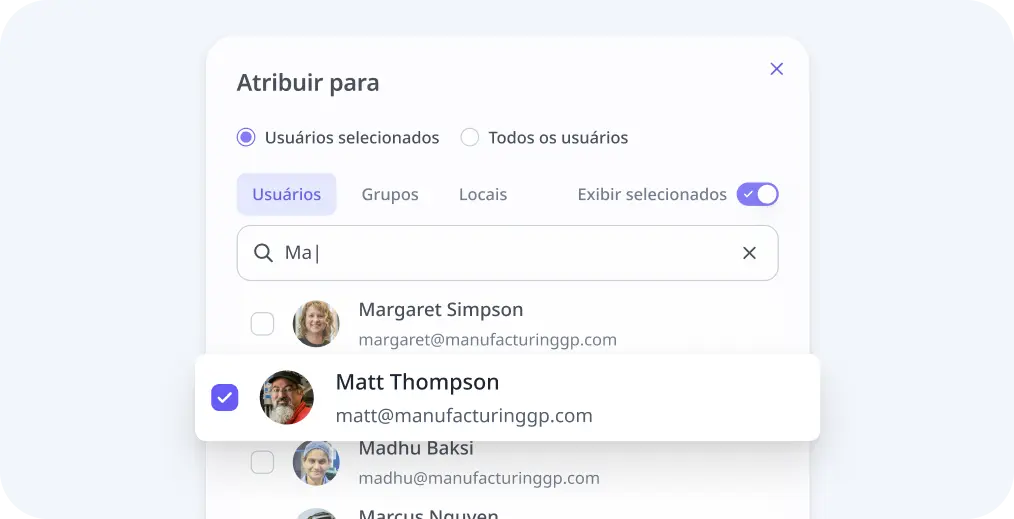
Task: Choose the Todos os usuários radio option
Action: 470,138
